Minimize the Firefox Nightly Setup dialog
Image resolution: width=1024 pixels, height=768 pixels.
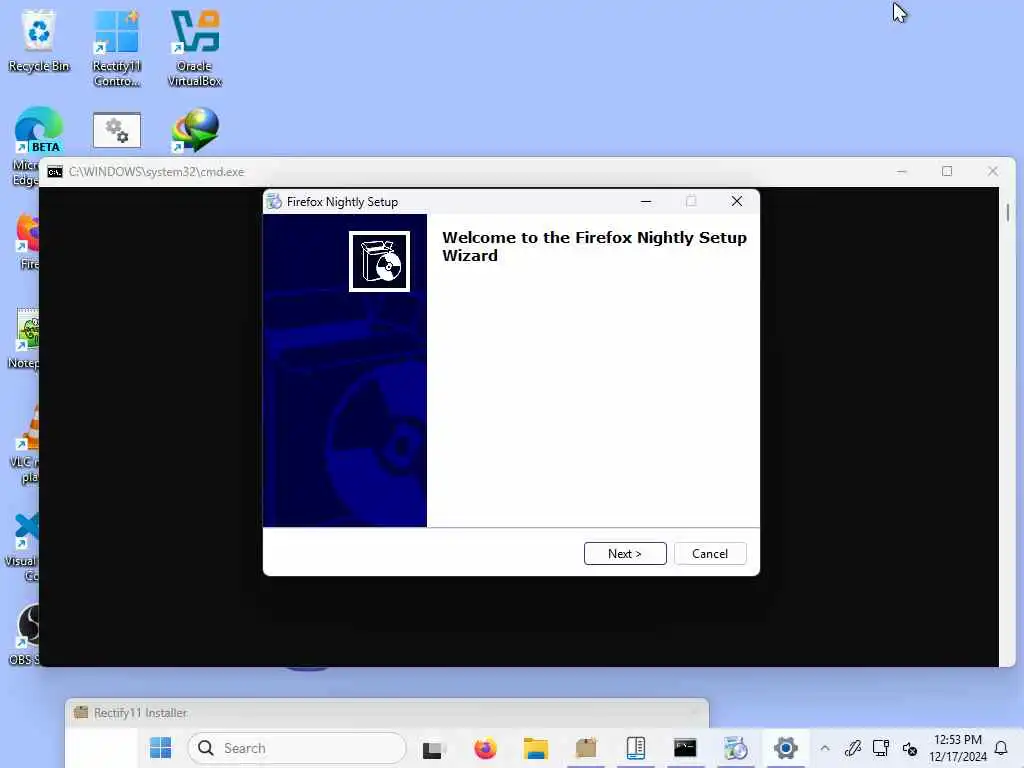coord(646,201)
